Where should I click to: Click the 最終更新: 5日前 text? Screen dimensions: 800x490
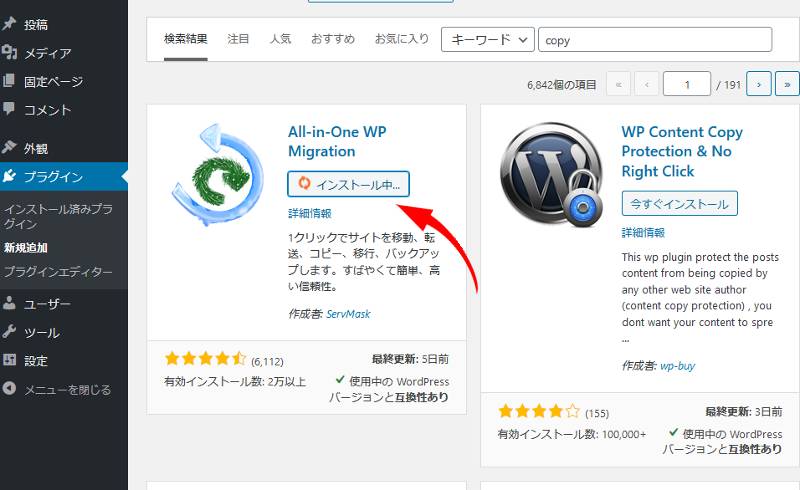click(x=410, y=359)
